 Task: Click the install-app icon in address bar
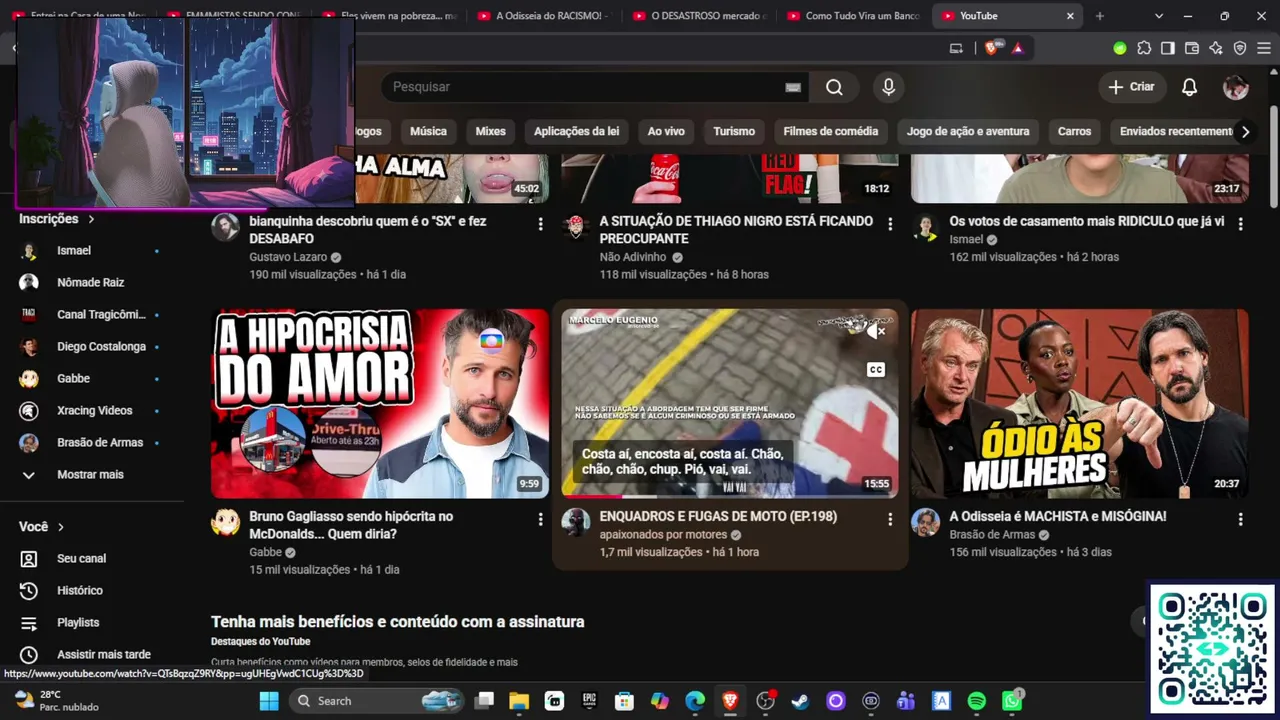[956, 48]
